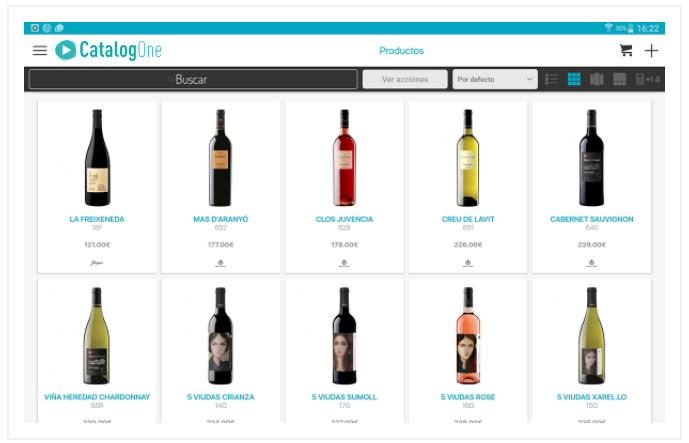Click the 178,00€ price

click(344, 244)
